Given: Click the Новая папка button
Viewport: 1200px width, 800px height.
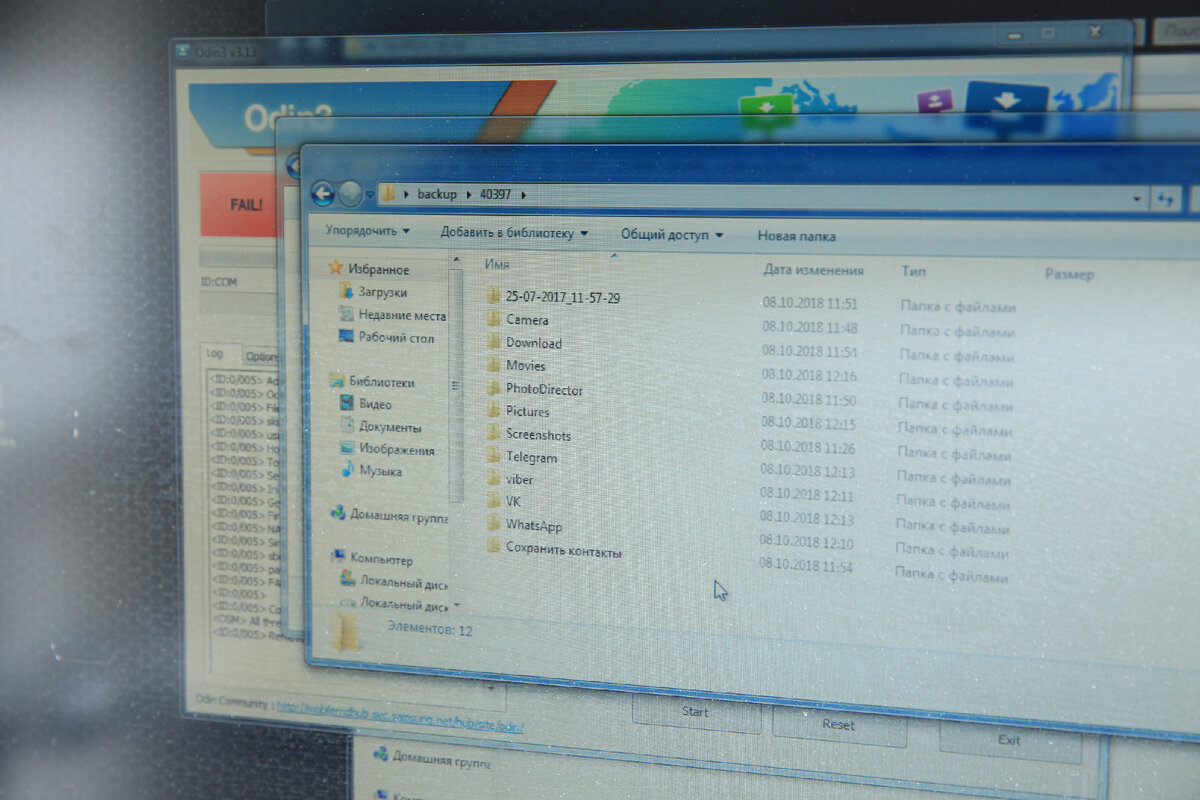Looking at the screenshot, I should click(x=796, y=237).
